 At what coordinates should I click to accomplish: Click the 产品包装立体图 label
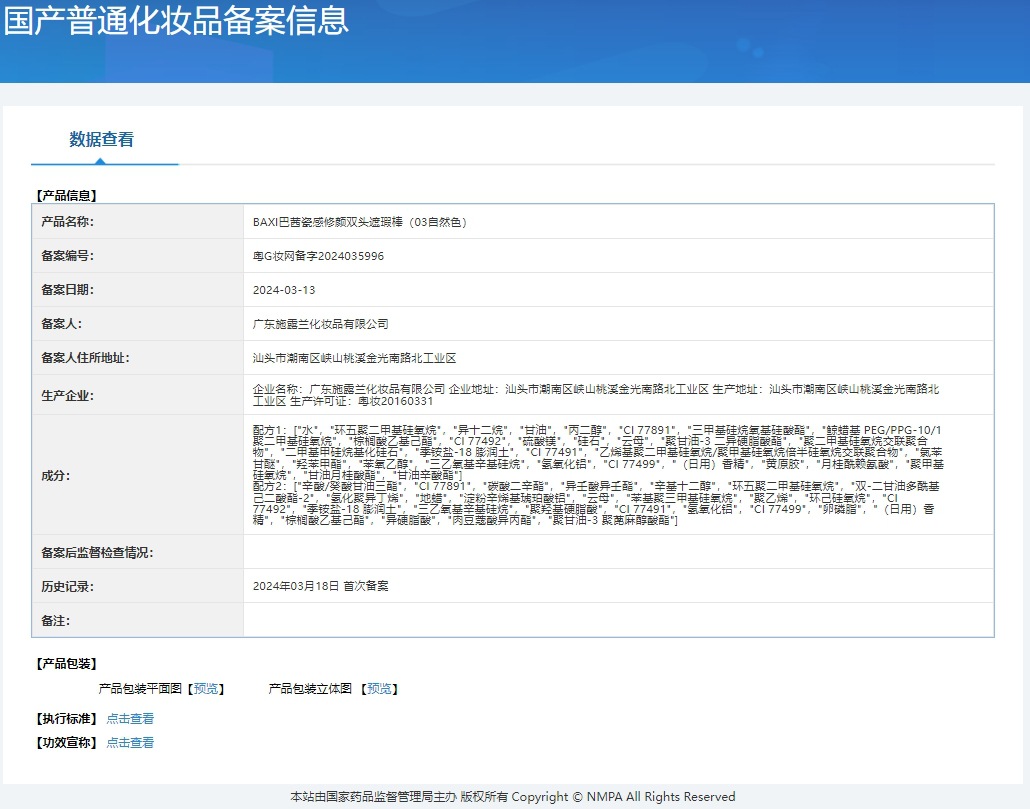coord(310,688)
